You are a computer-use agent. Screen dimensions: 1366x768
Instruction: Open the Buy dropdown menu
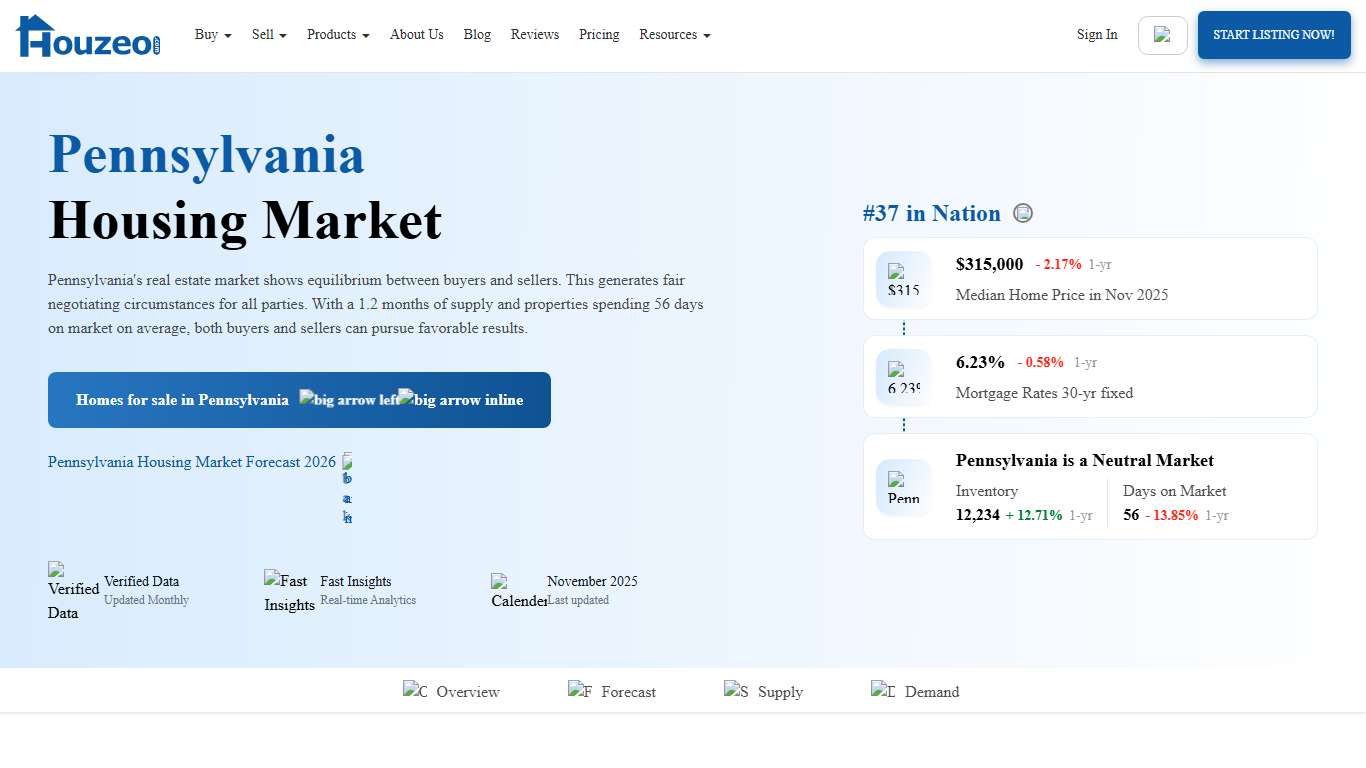[x=212, y=34]
